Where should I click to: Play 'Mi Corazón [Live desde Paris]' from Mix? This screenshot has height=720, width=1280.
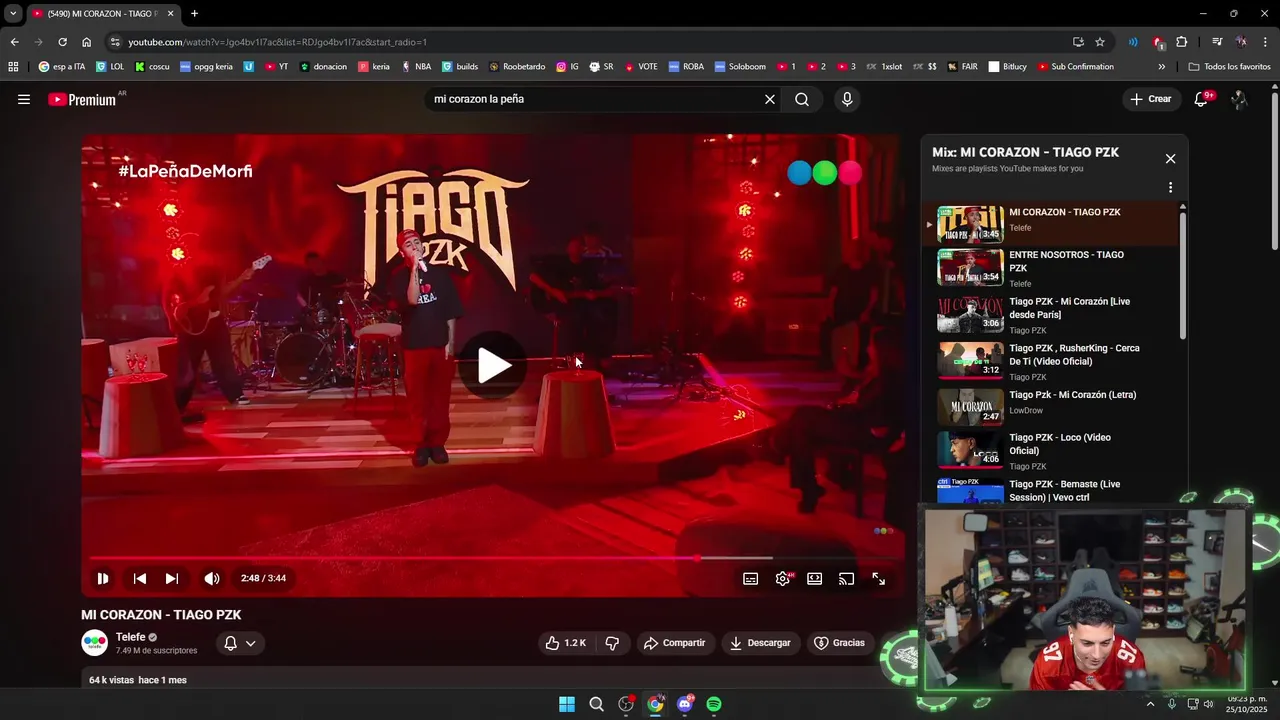coord(1052,314)
